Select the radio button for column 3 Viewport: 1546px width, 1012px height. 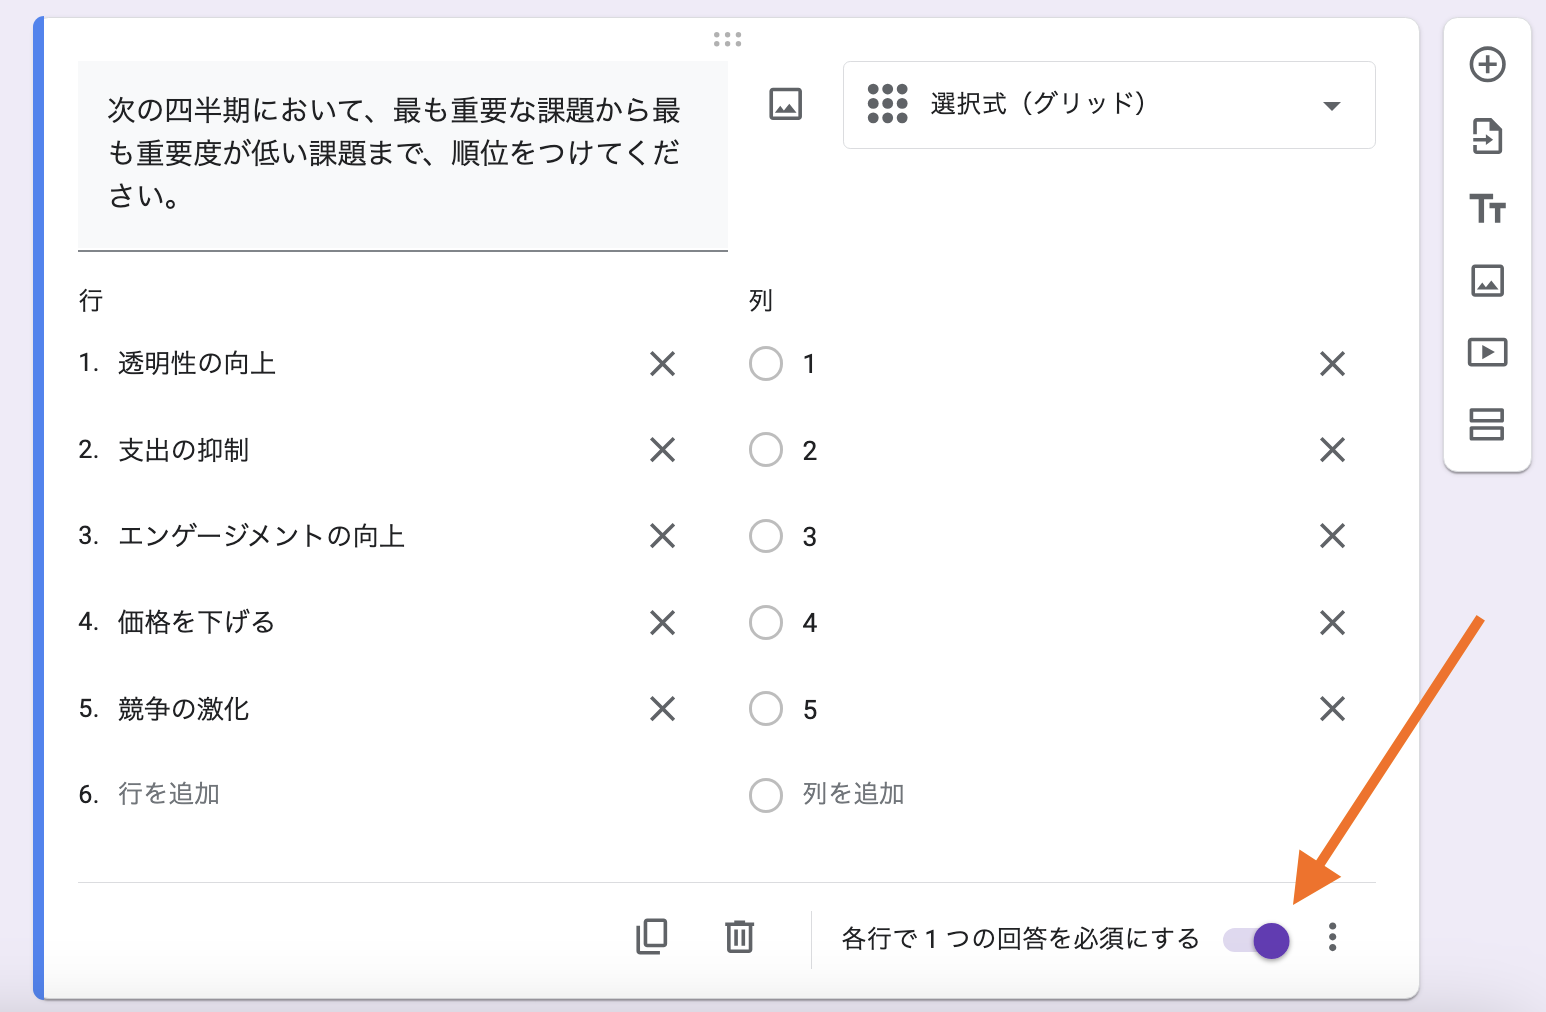point(766,536)
